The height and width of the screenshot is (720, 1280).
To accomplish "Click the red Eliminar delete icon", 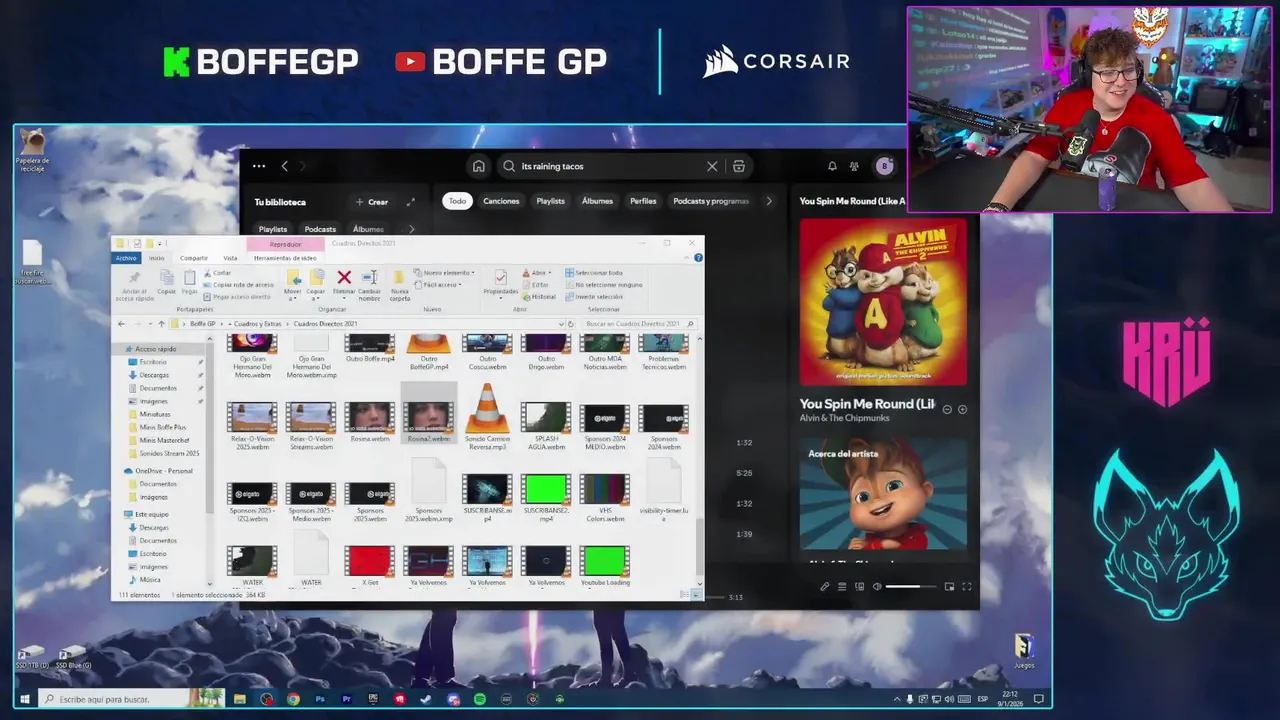I will point(344,278).
